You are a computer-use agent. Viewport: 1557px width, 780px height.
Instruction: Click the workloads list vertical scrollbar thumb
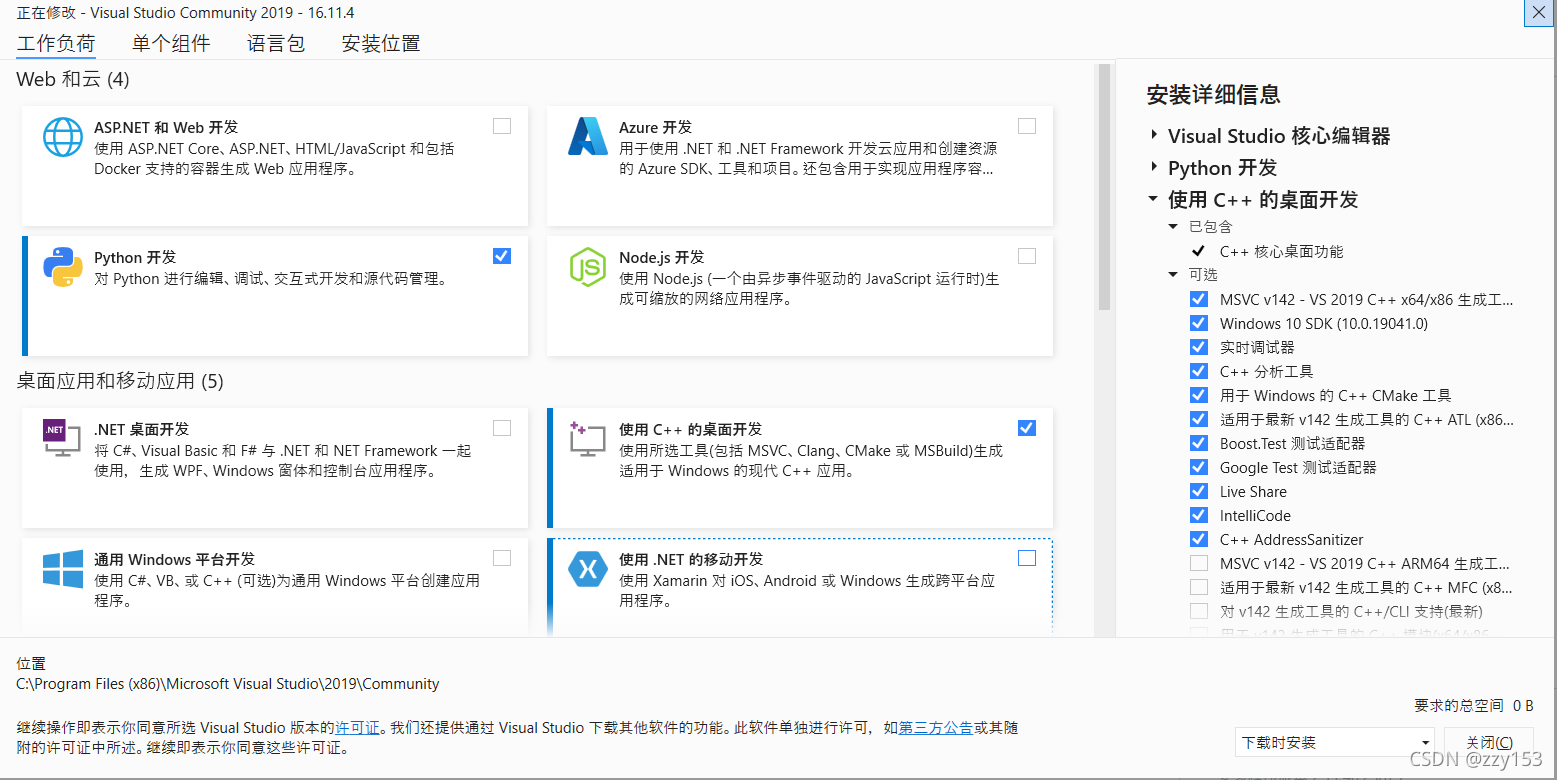point(1105,188)
